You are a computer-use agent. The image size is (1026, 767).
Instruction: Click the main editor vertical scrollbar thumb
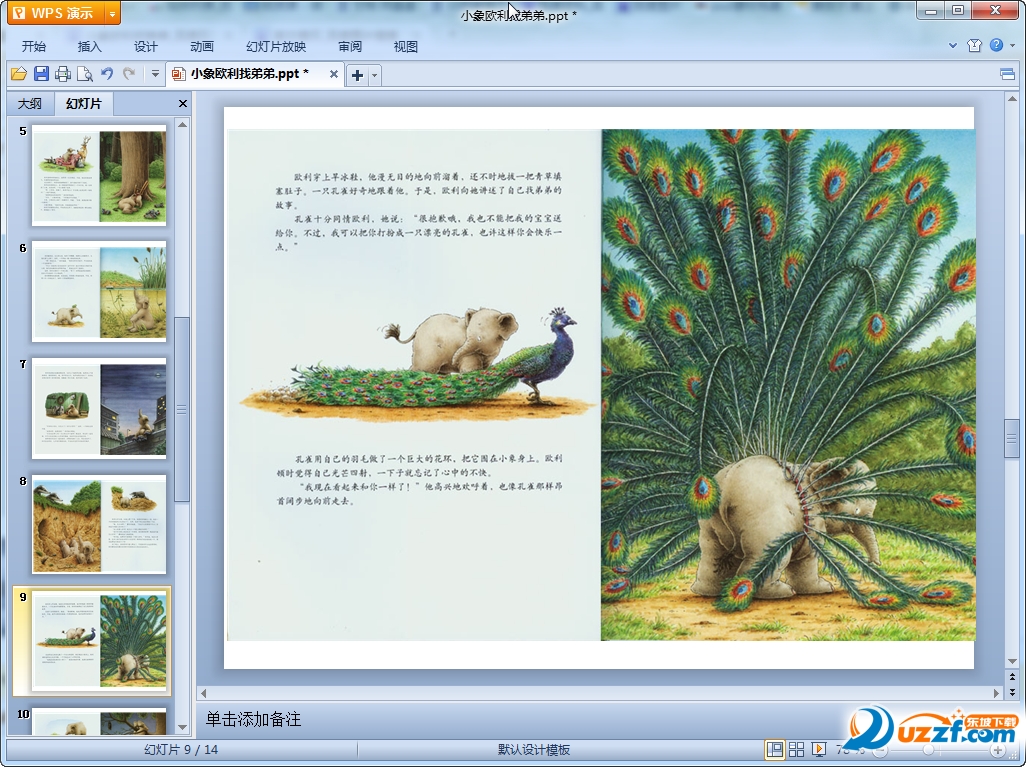coord(1012,438)
